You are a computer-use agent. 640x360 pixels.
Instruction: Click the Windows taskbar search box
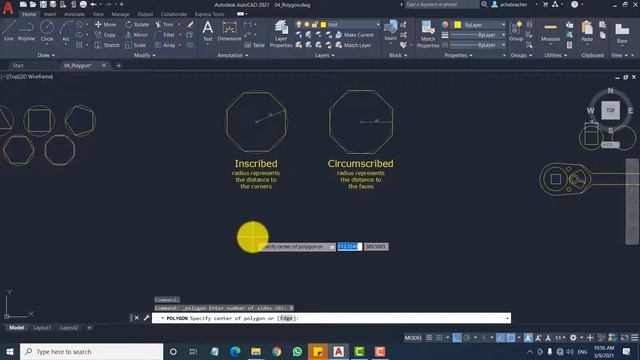click(91, 351)
